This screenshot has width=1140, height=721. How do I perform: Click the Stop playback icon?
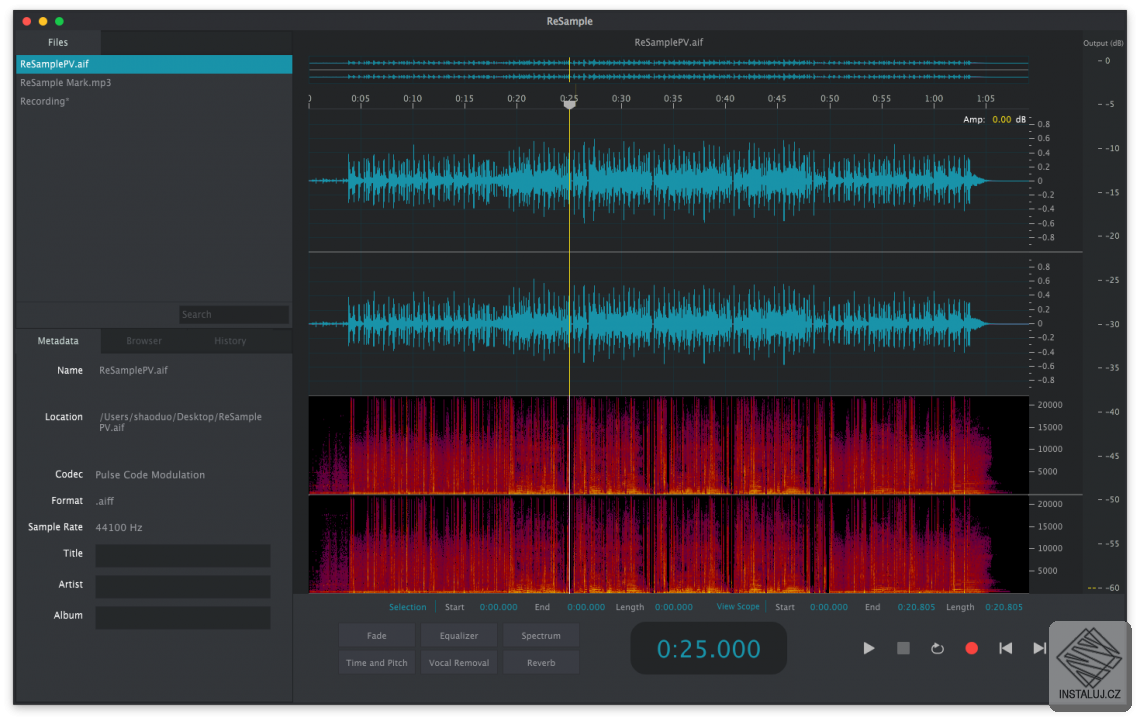click(903, 648)
